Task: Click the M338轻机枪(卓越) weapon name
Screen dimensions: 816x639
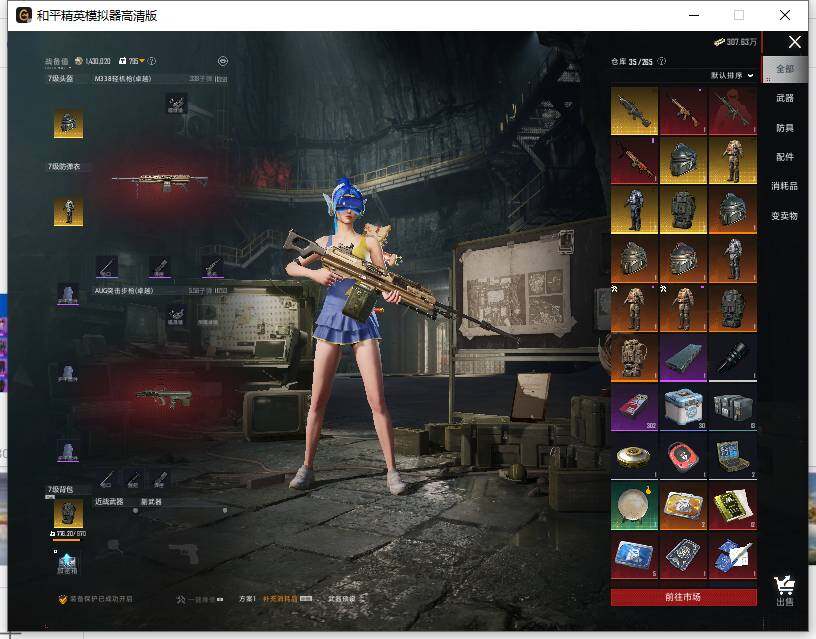Action: (x=123, y=79)
